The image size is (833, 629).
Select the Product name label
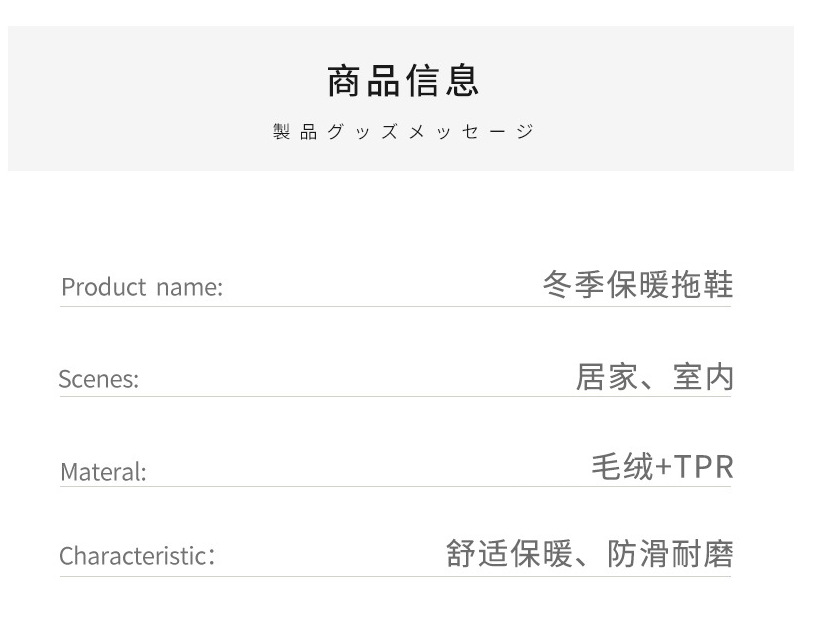coord(142,287)
